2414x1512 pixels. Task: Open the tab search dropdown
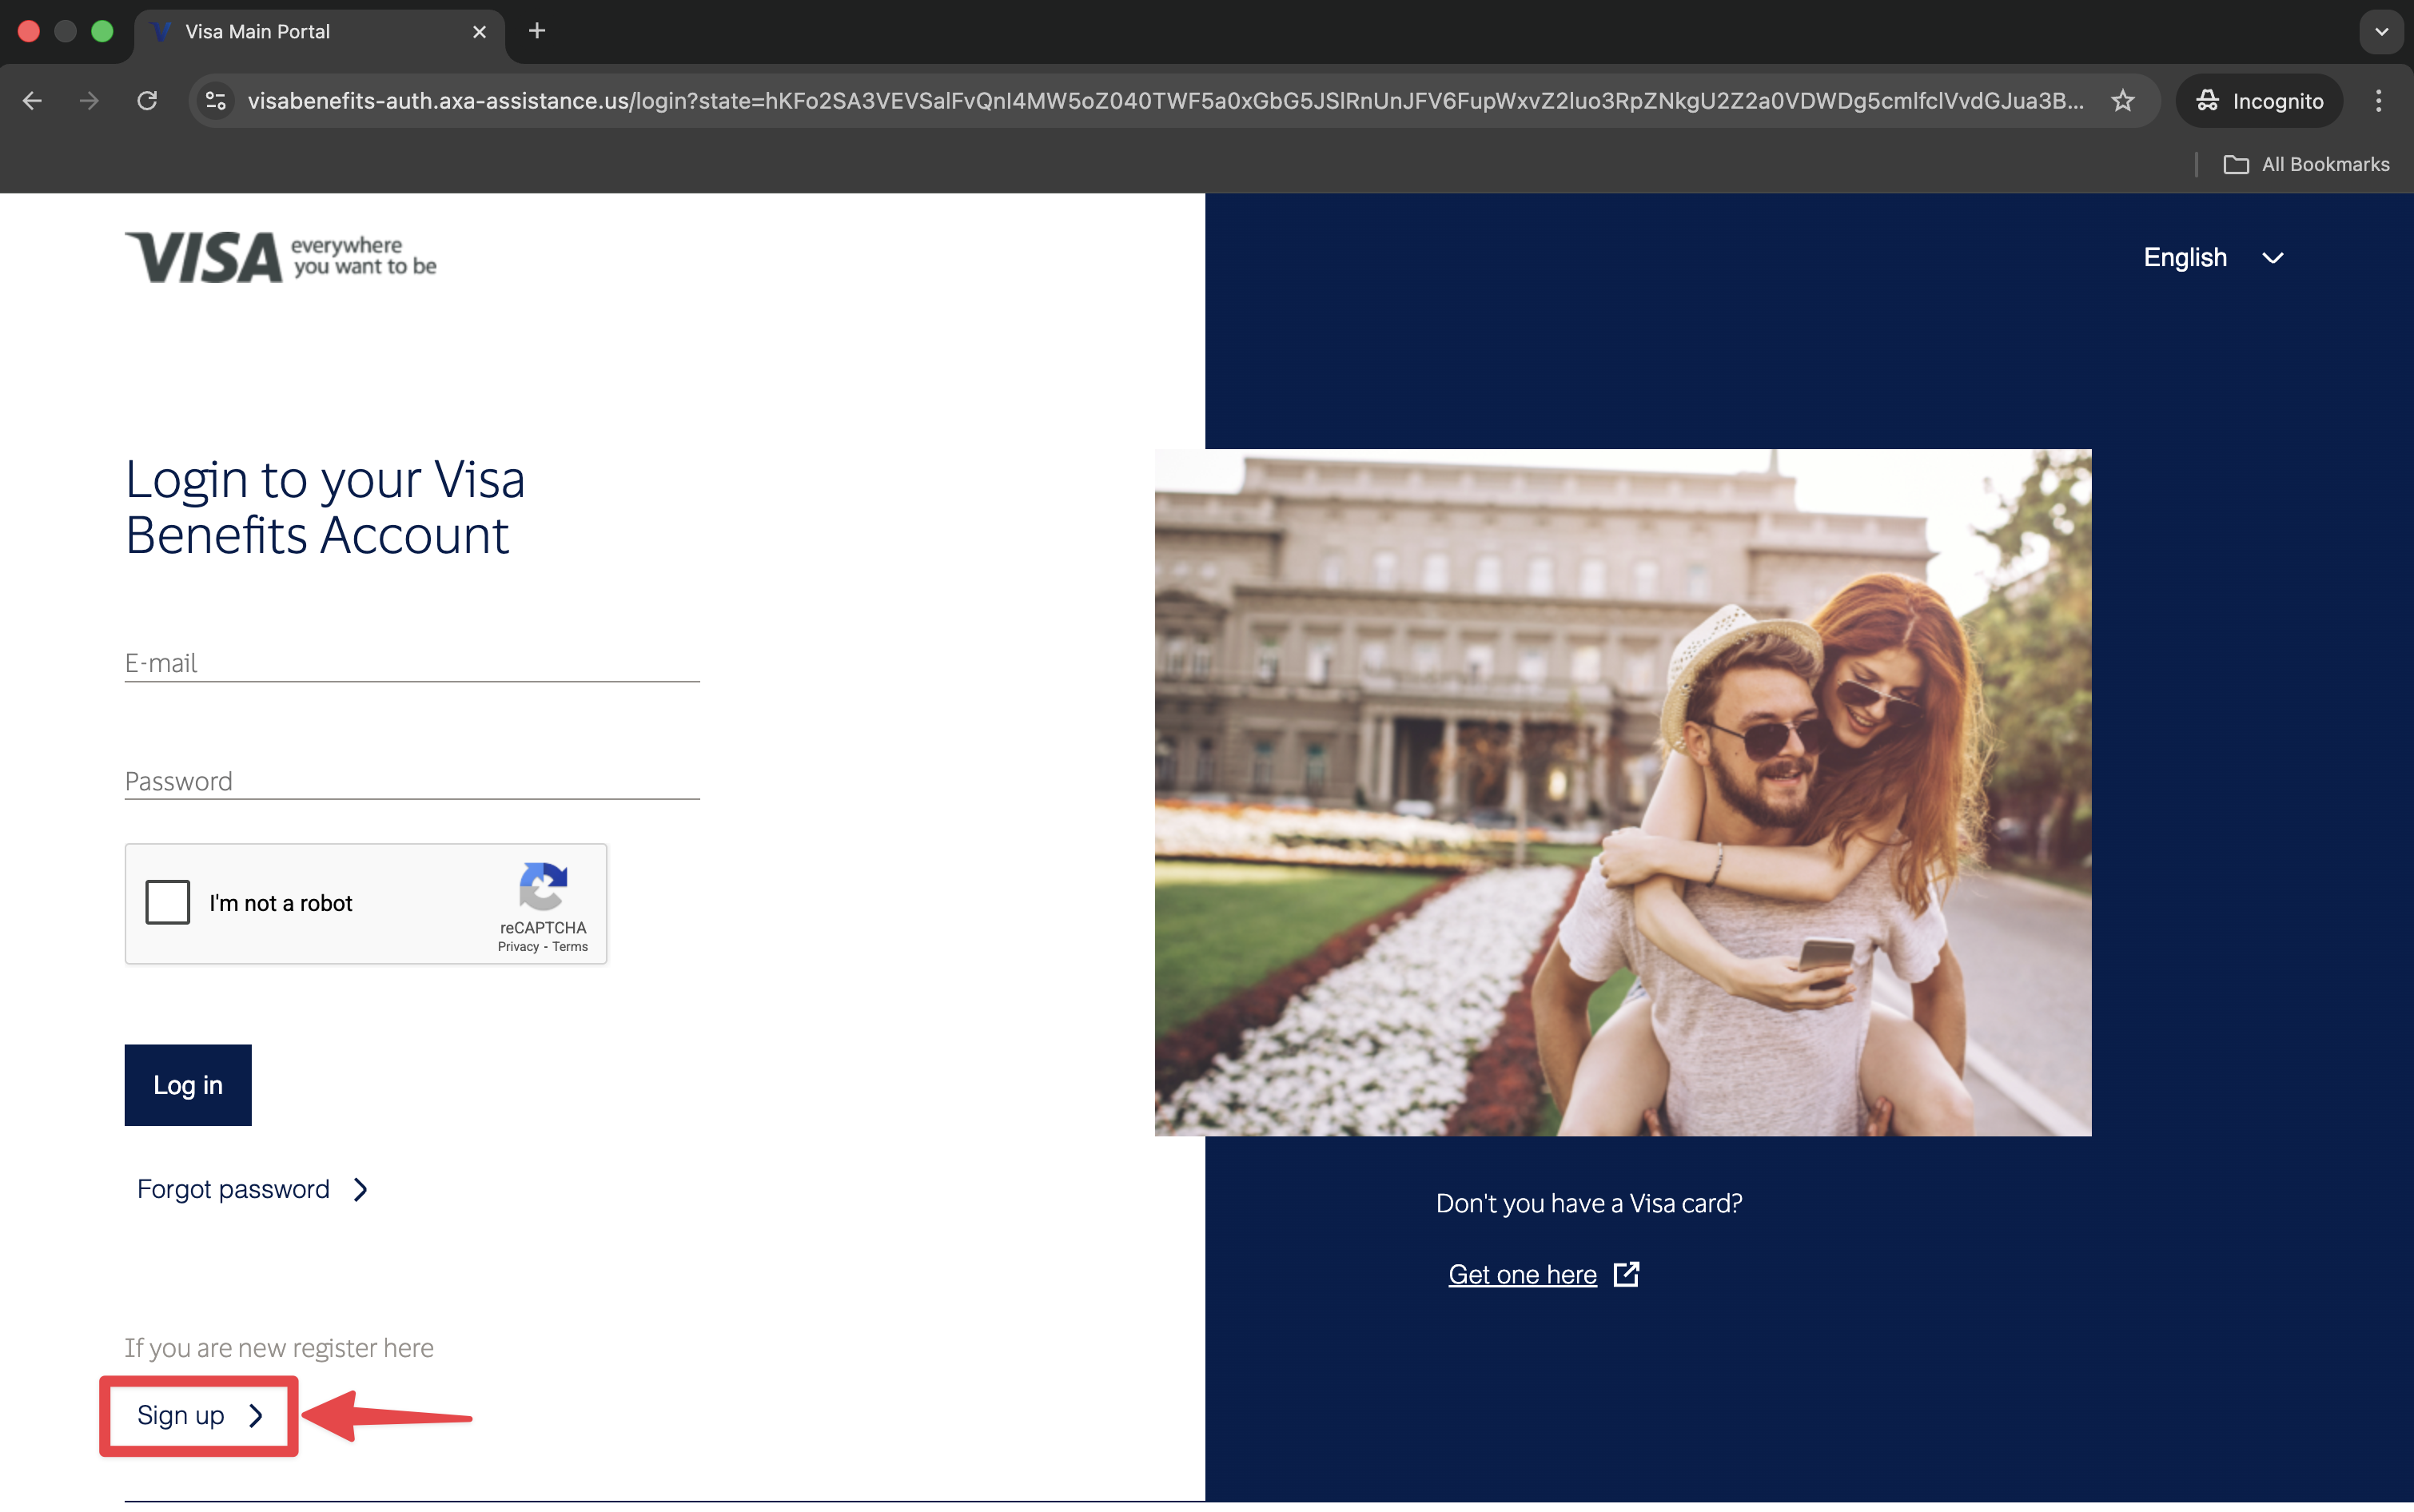coord(2381,31)
